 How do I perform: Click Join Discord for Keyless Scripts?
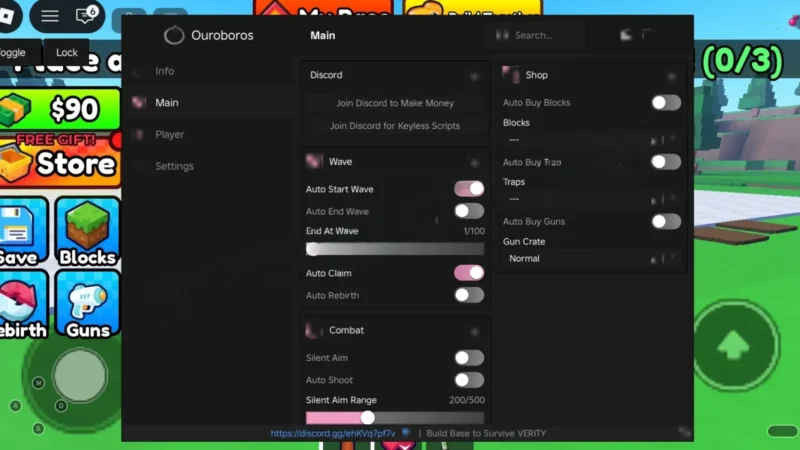(x=395, y=126)
